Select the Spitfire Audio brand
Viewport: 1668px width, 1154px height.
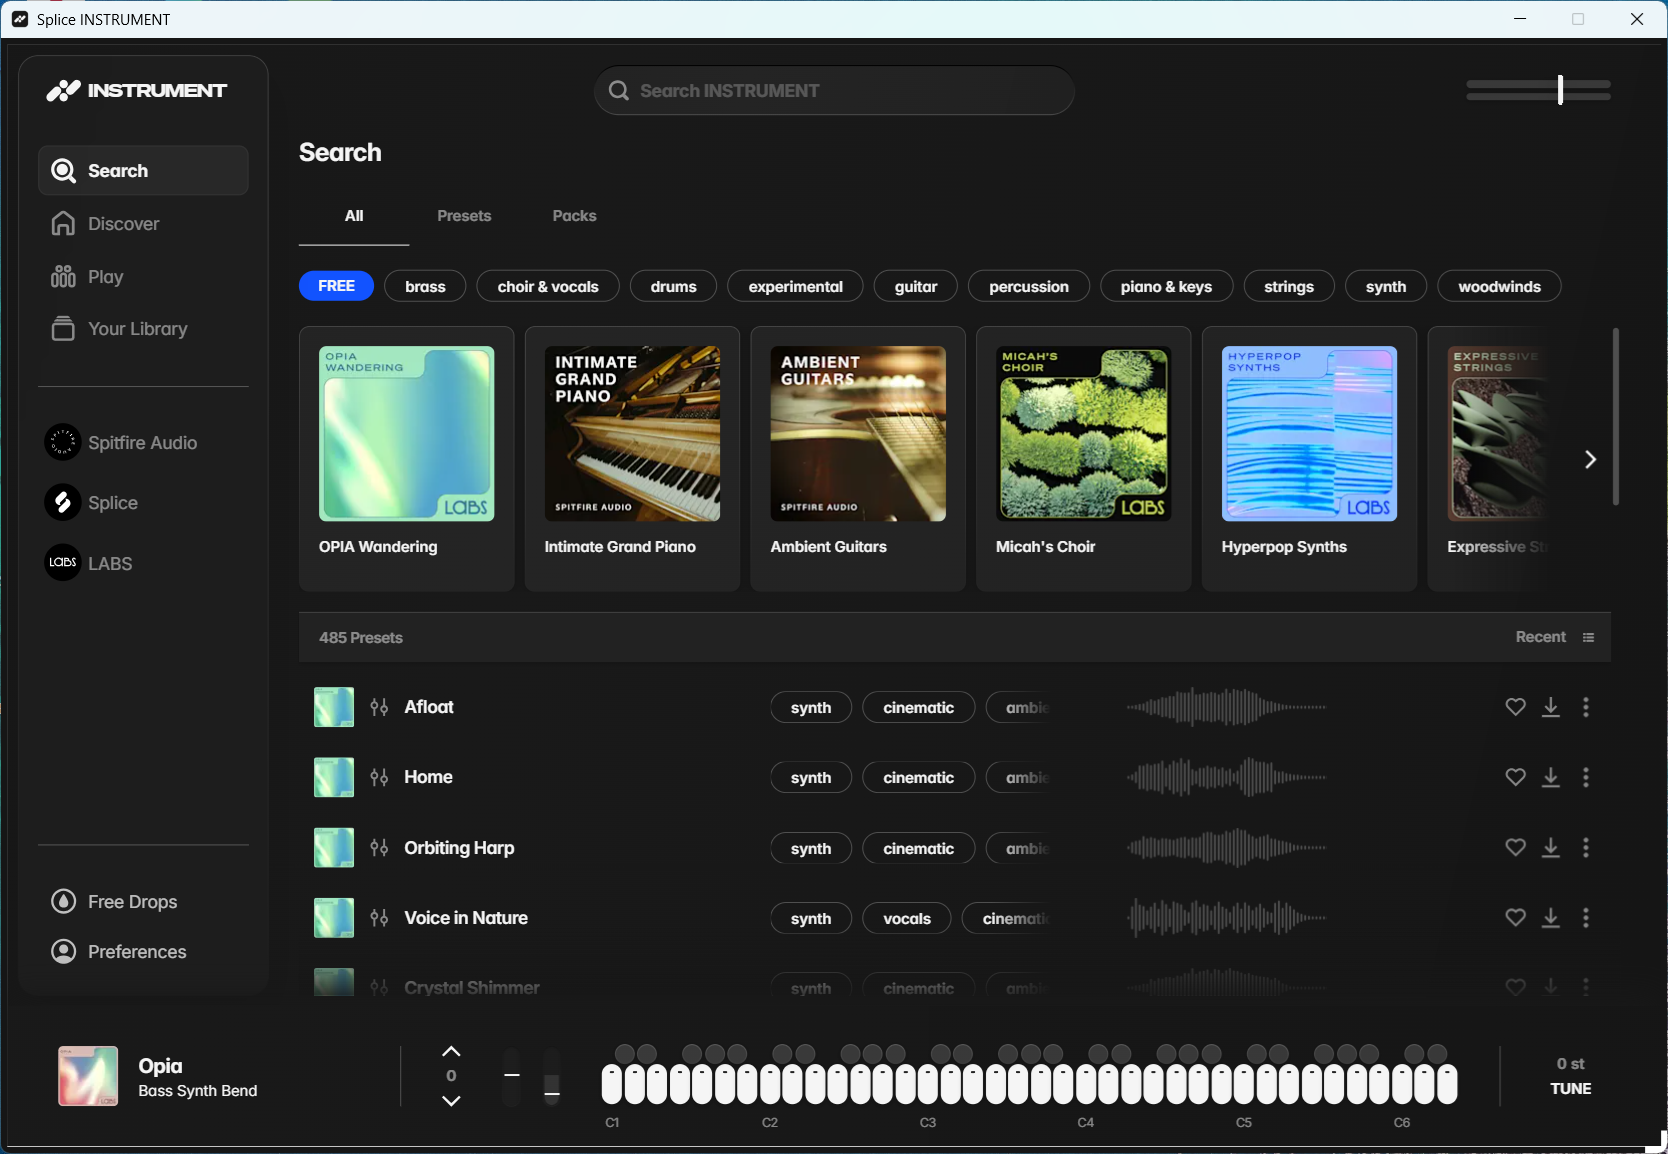121,442
